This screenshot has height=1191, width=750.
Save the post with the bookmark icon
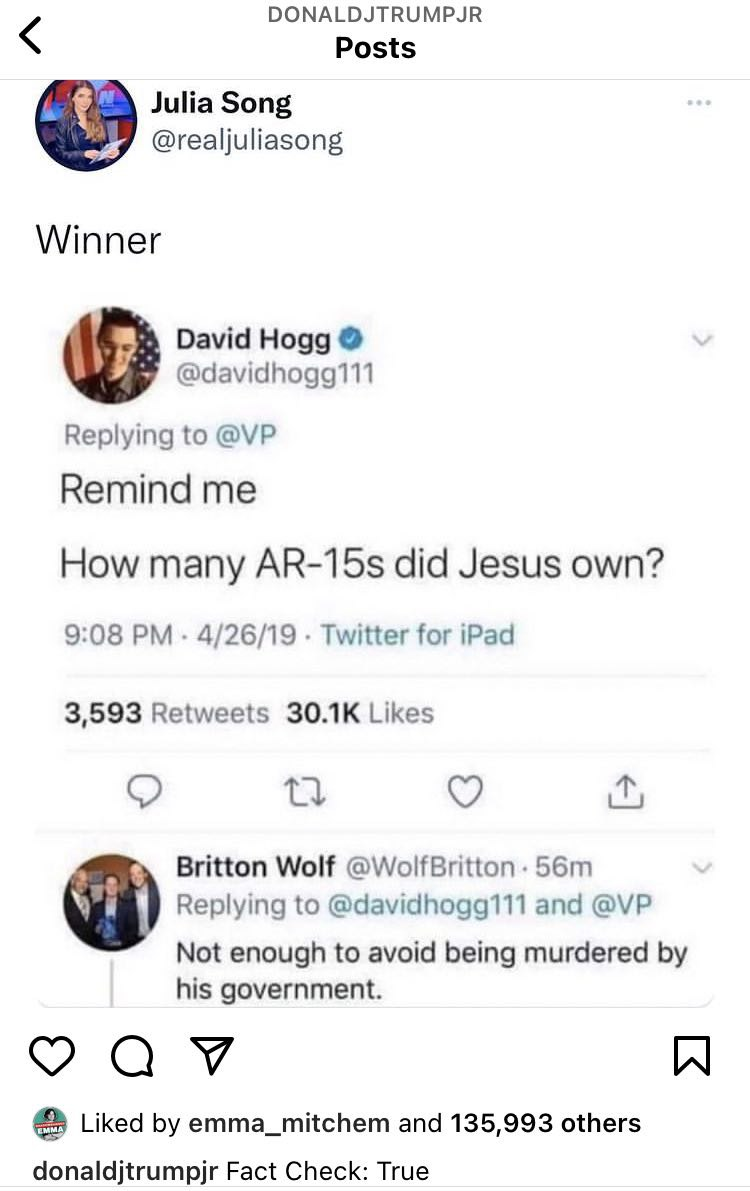pyautogui.click(x=691, y=1056)
